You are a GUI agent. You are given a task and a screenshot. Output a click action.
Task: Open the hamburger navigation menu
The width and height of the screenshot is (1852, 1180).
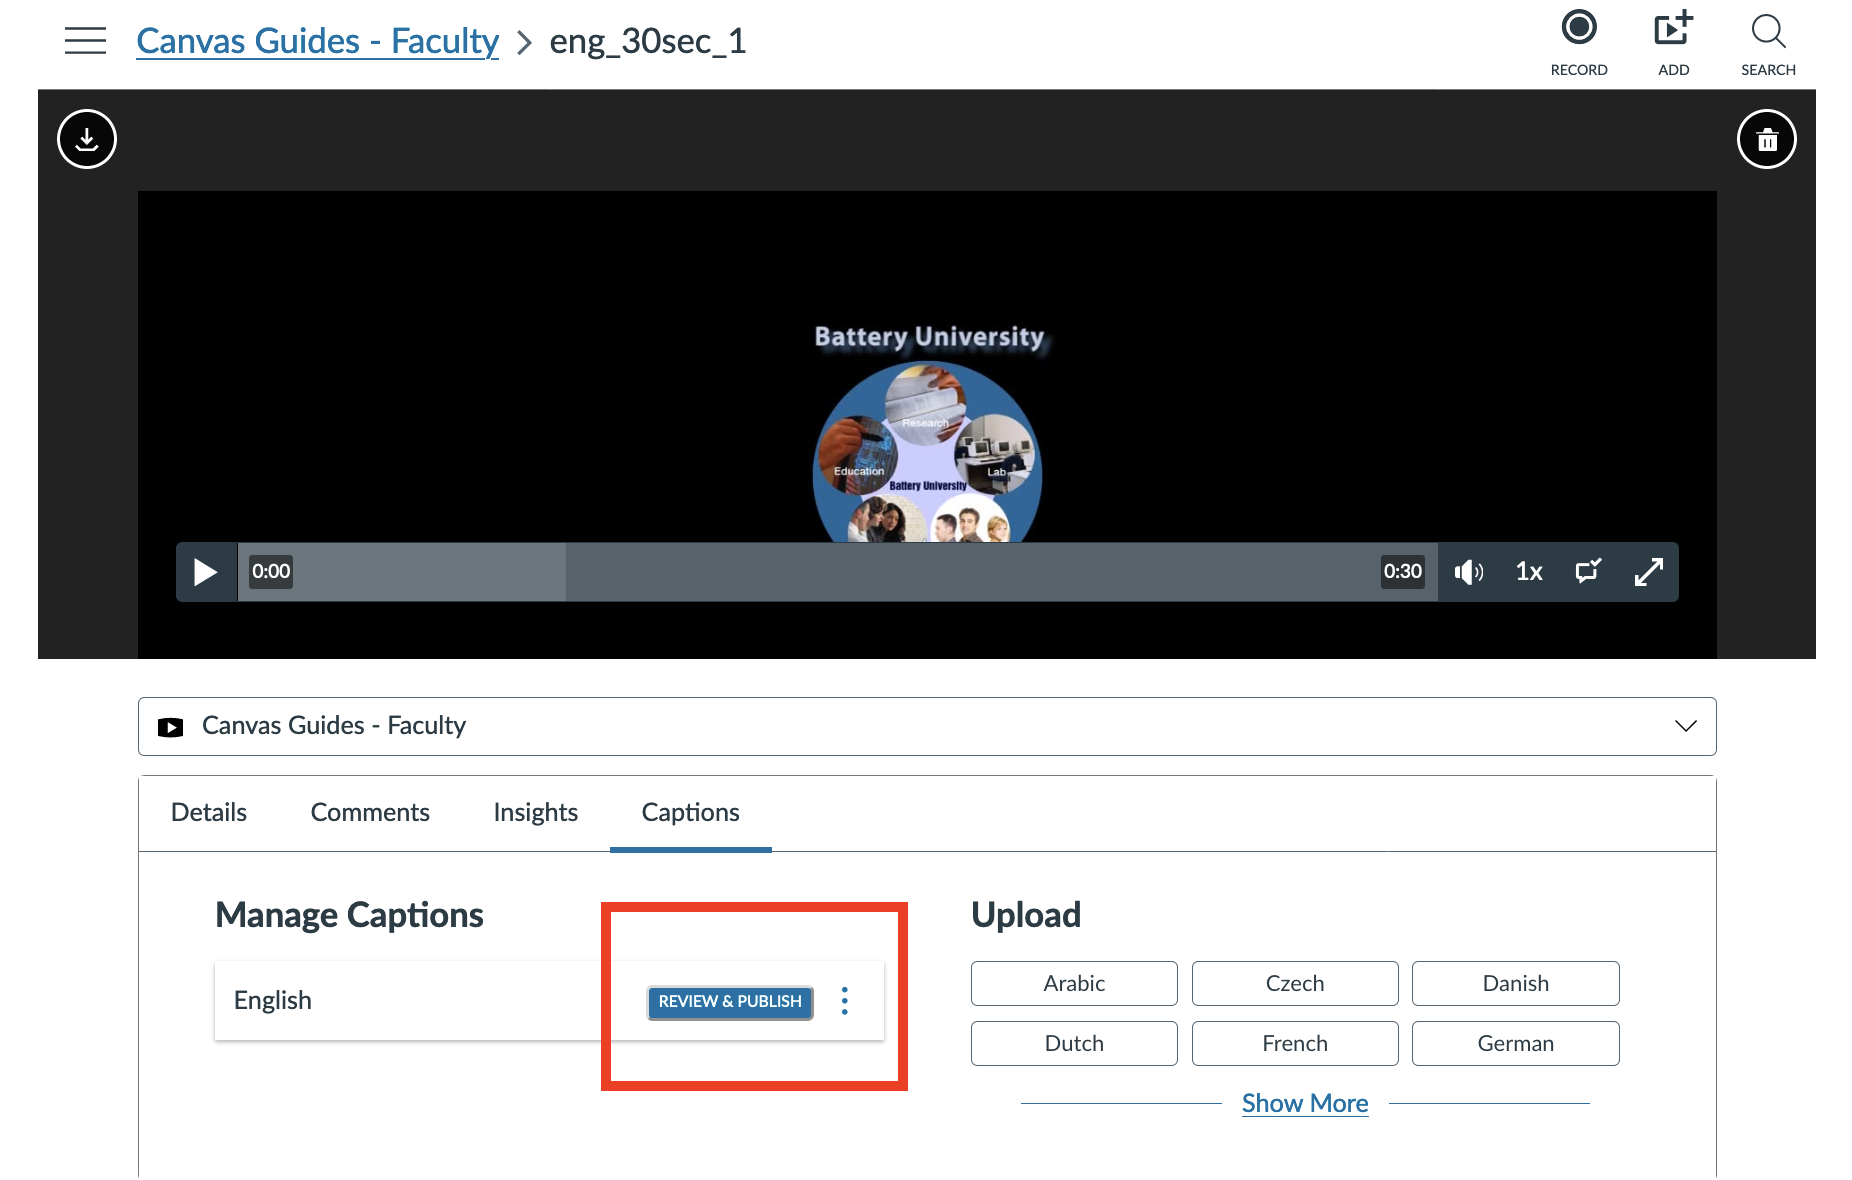(85, 41)
